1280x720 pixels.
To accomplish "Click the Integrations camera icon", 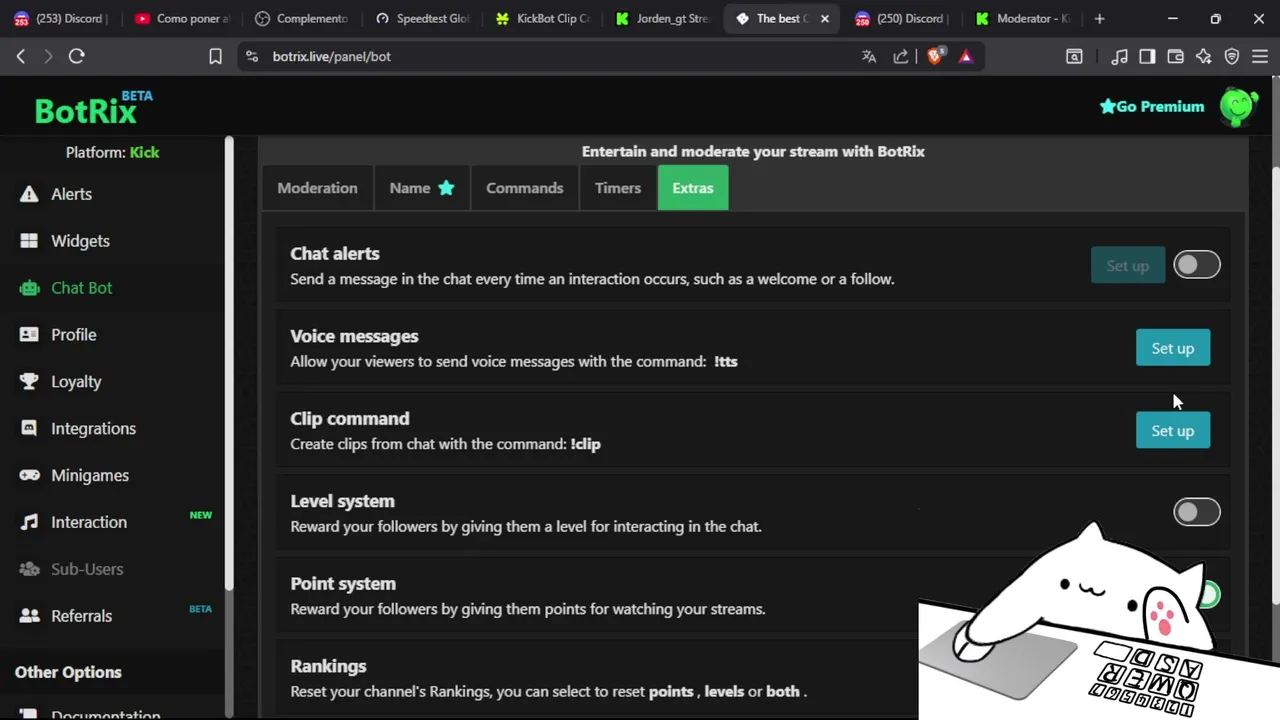I will point(29,429).
